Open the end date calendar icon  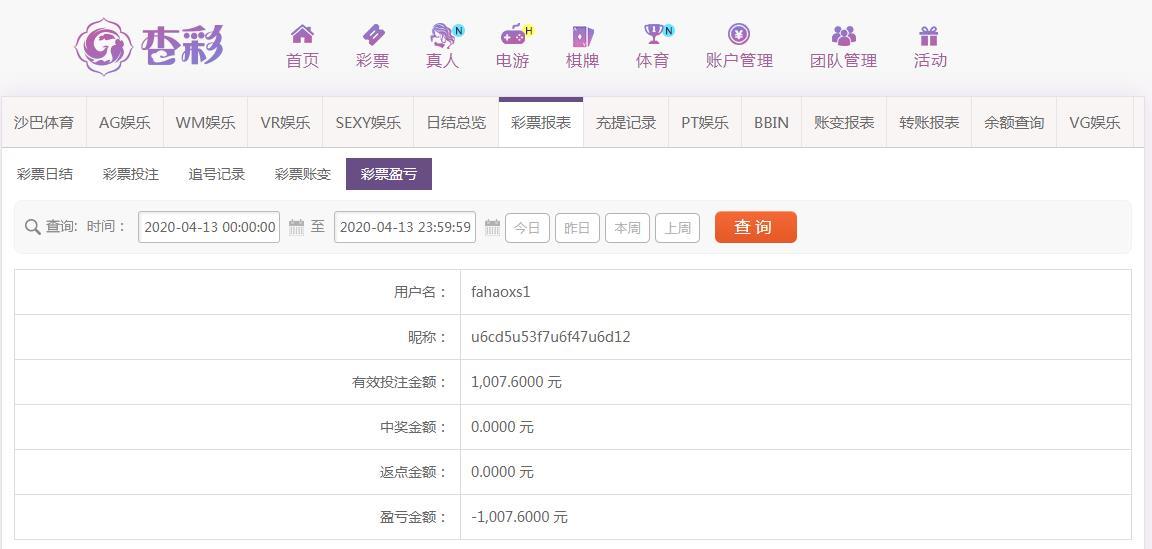[x=492, y=227]
